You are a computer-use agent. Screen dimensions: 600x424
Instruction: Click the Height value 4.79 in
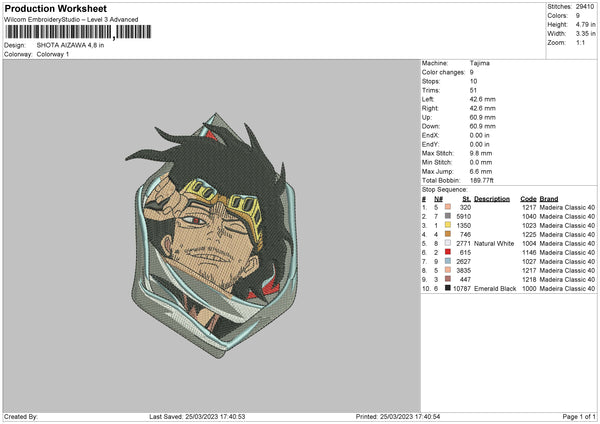point(585,24)
